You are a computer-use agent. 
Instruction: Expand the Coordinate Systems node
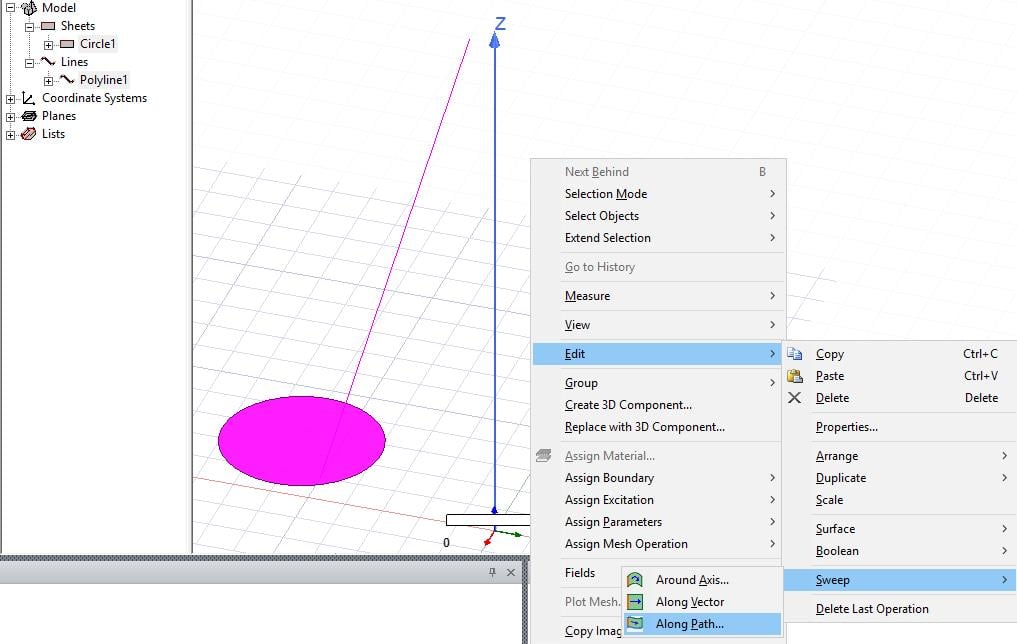[10, 99]
